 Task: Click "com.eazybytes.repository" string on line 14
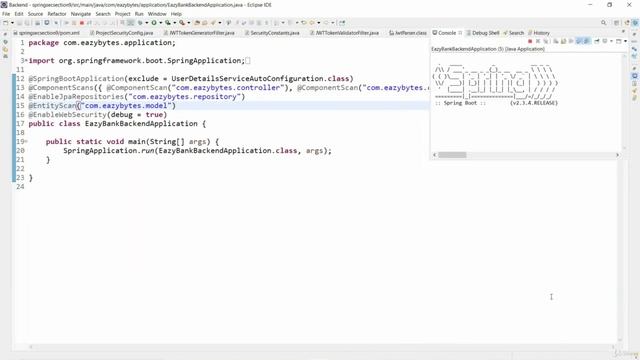[x=184, y=97]
